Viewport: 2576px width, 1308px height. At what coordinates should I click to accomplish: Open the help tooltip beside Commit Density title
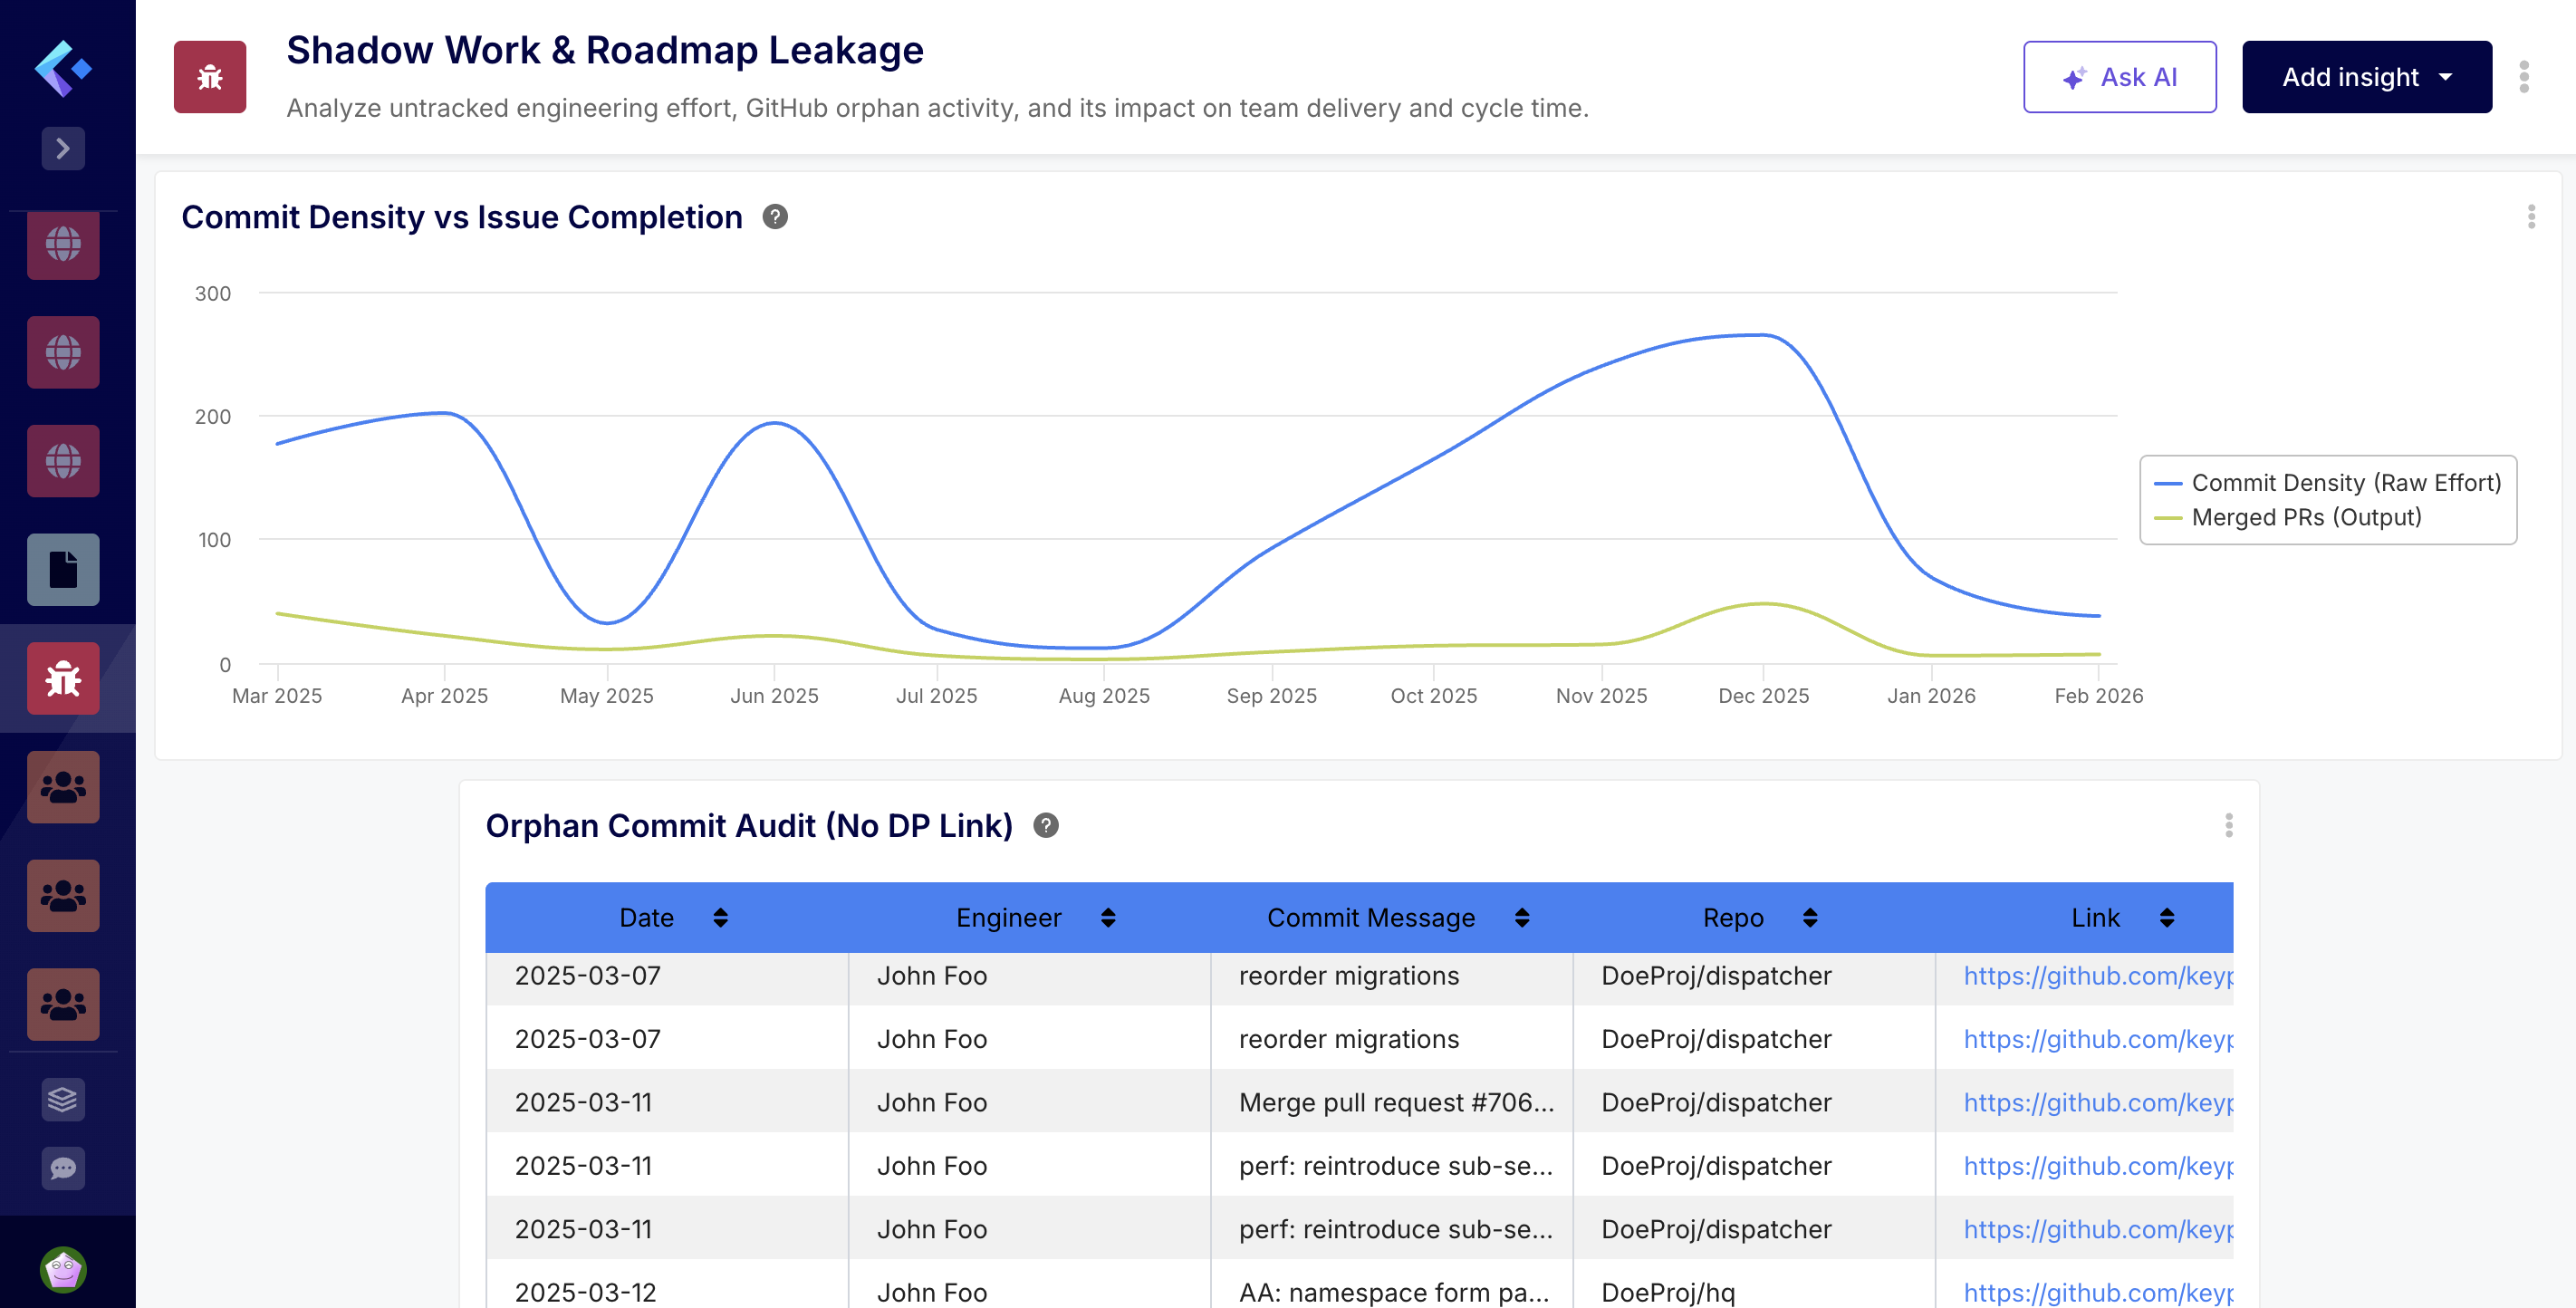pos(775,216)
